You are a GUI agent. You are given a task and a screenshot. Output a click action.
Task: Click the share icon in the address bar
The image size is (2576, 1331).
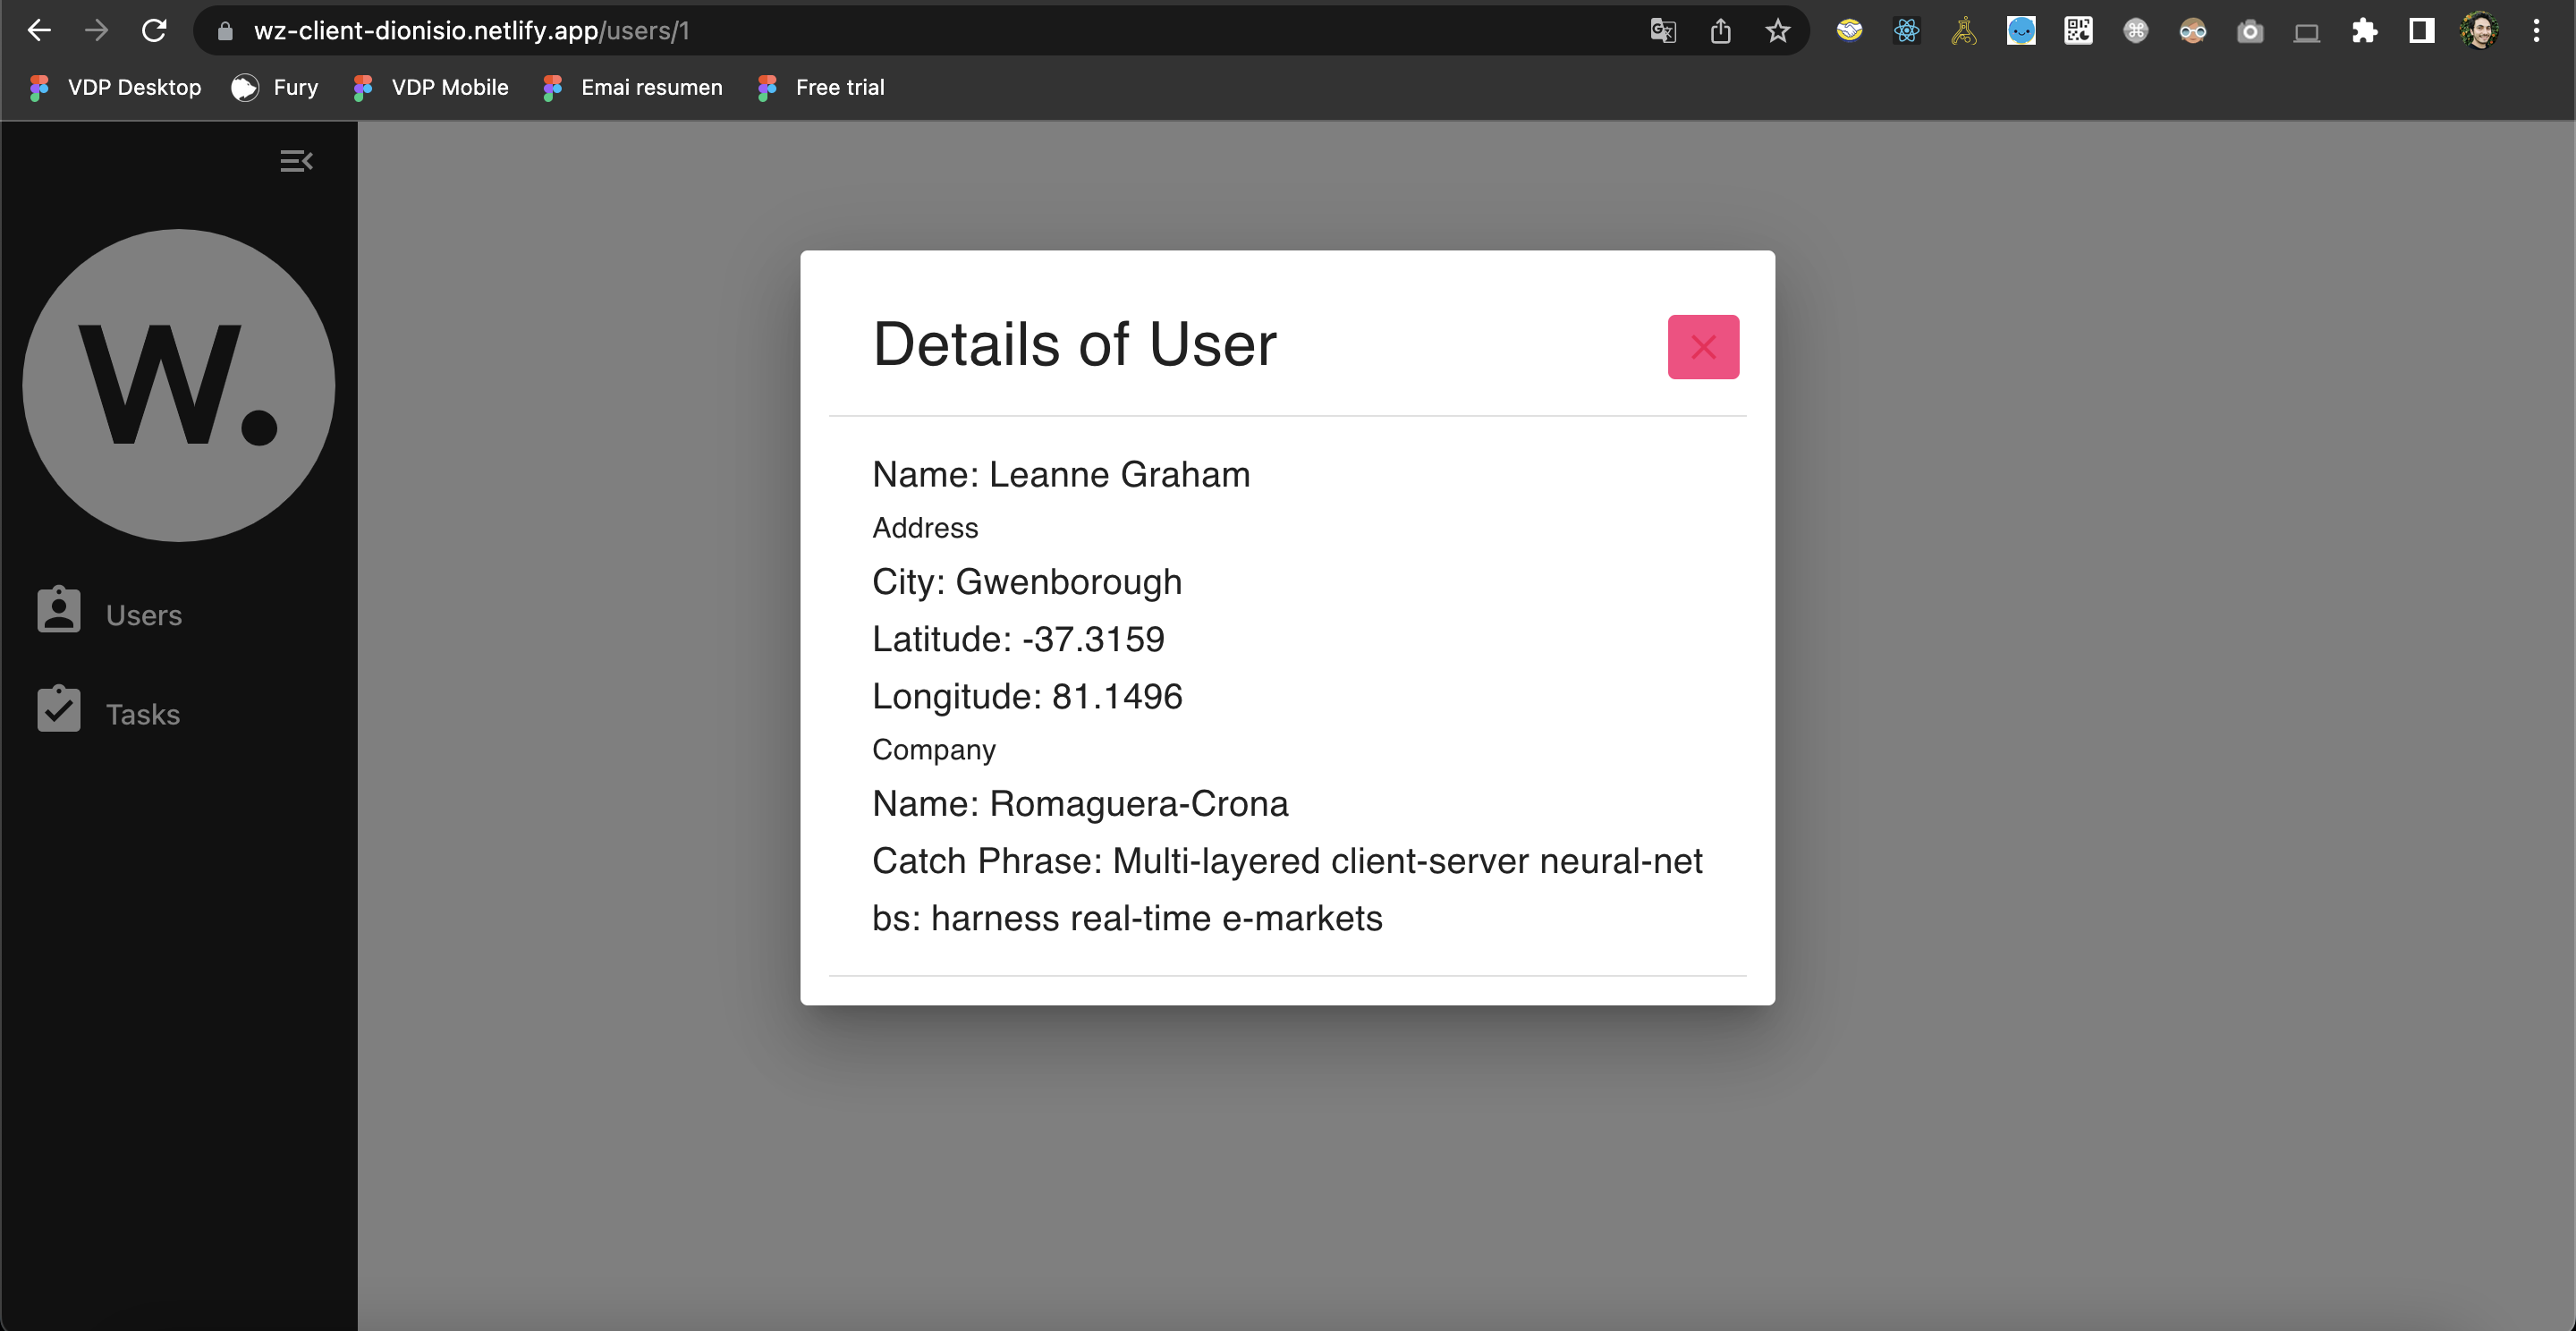coord(1720,30)
